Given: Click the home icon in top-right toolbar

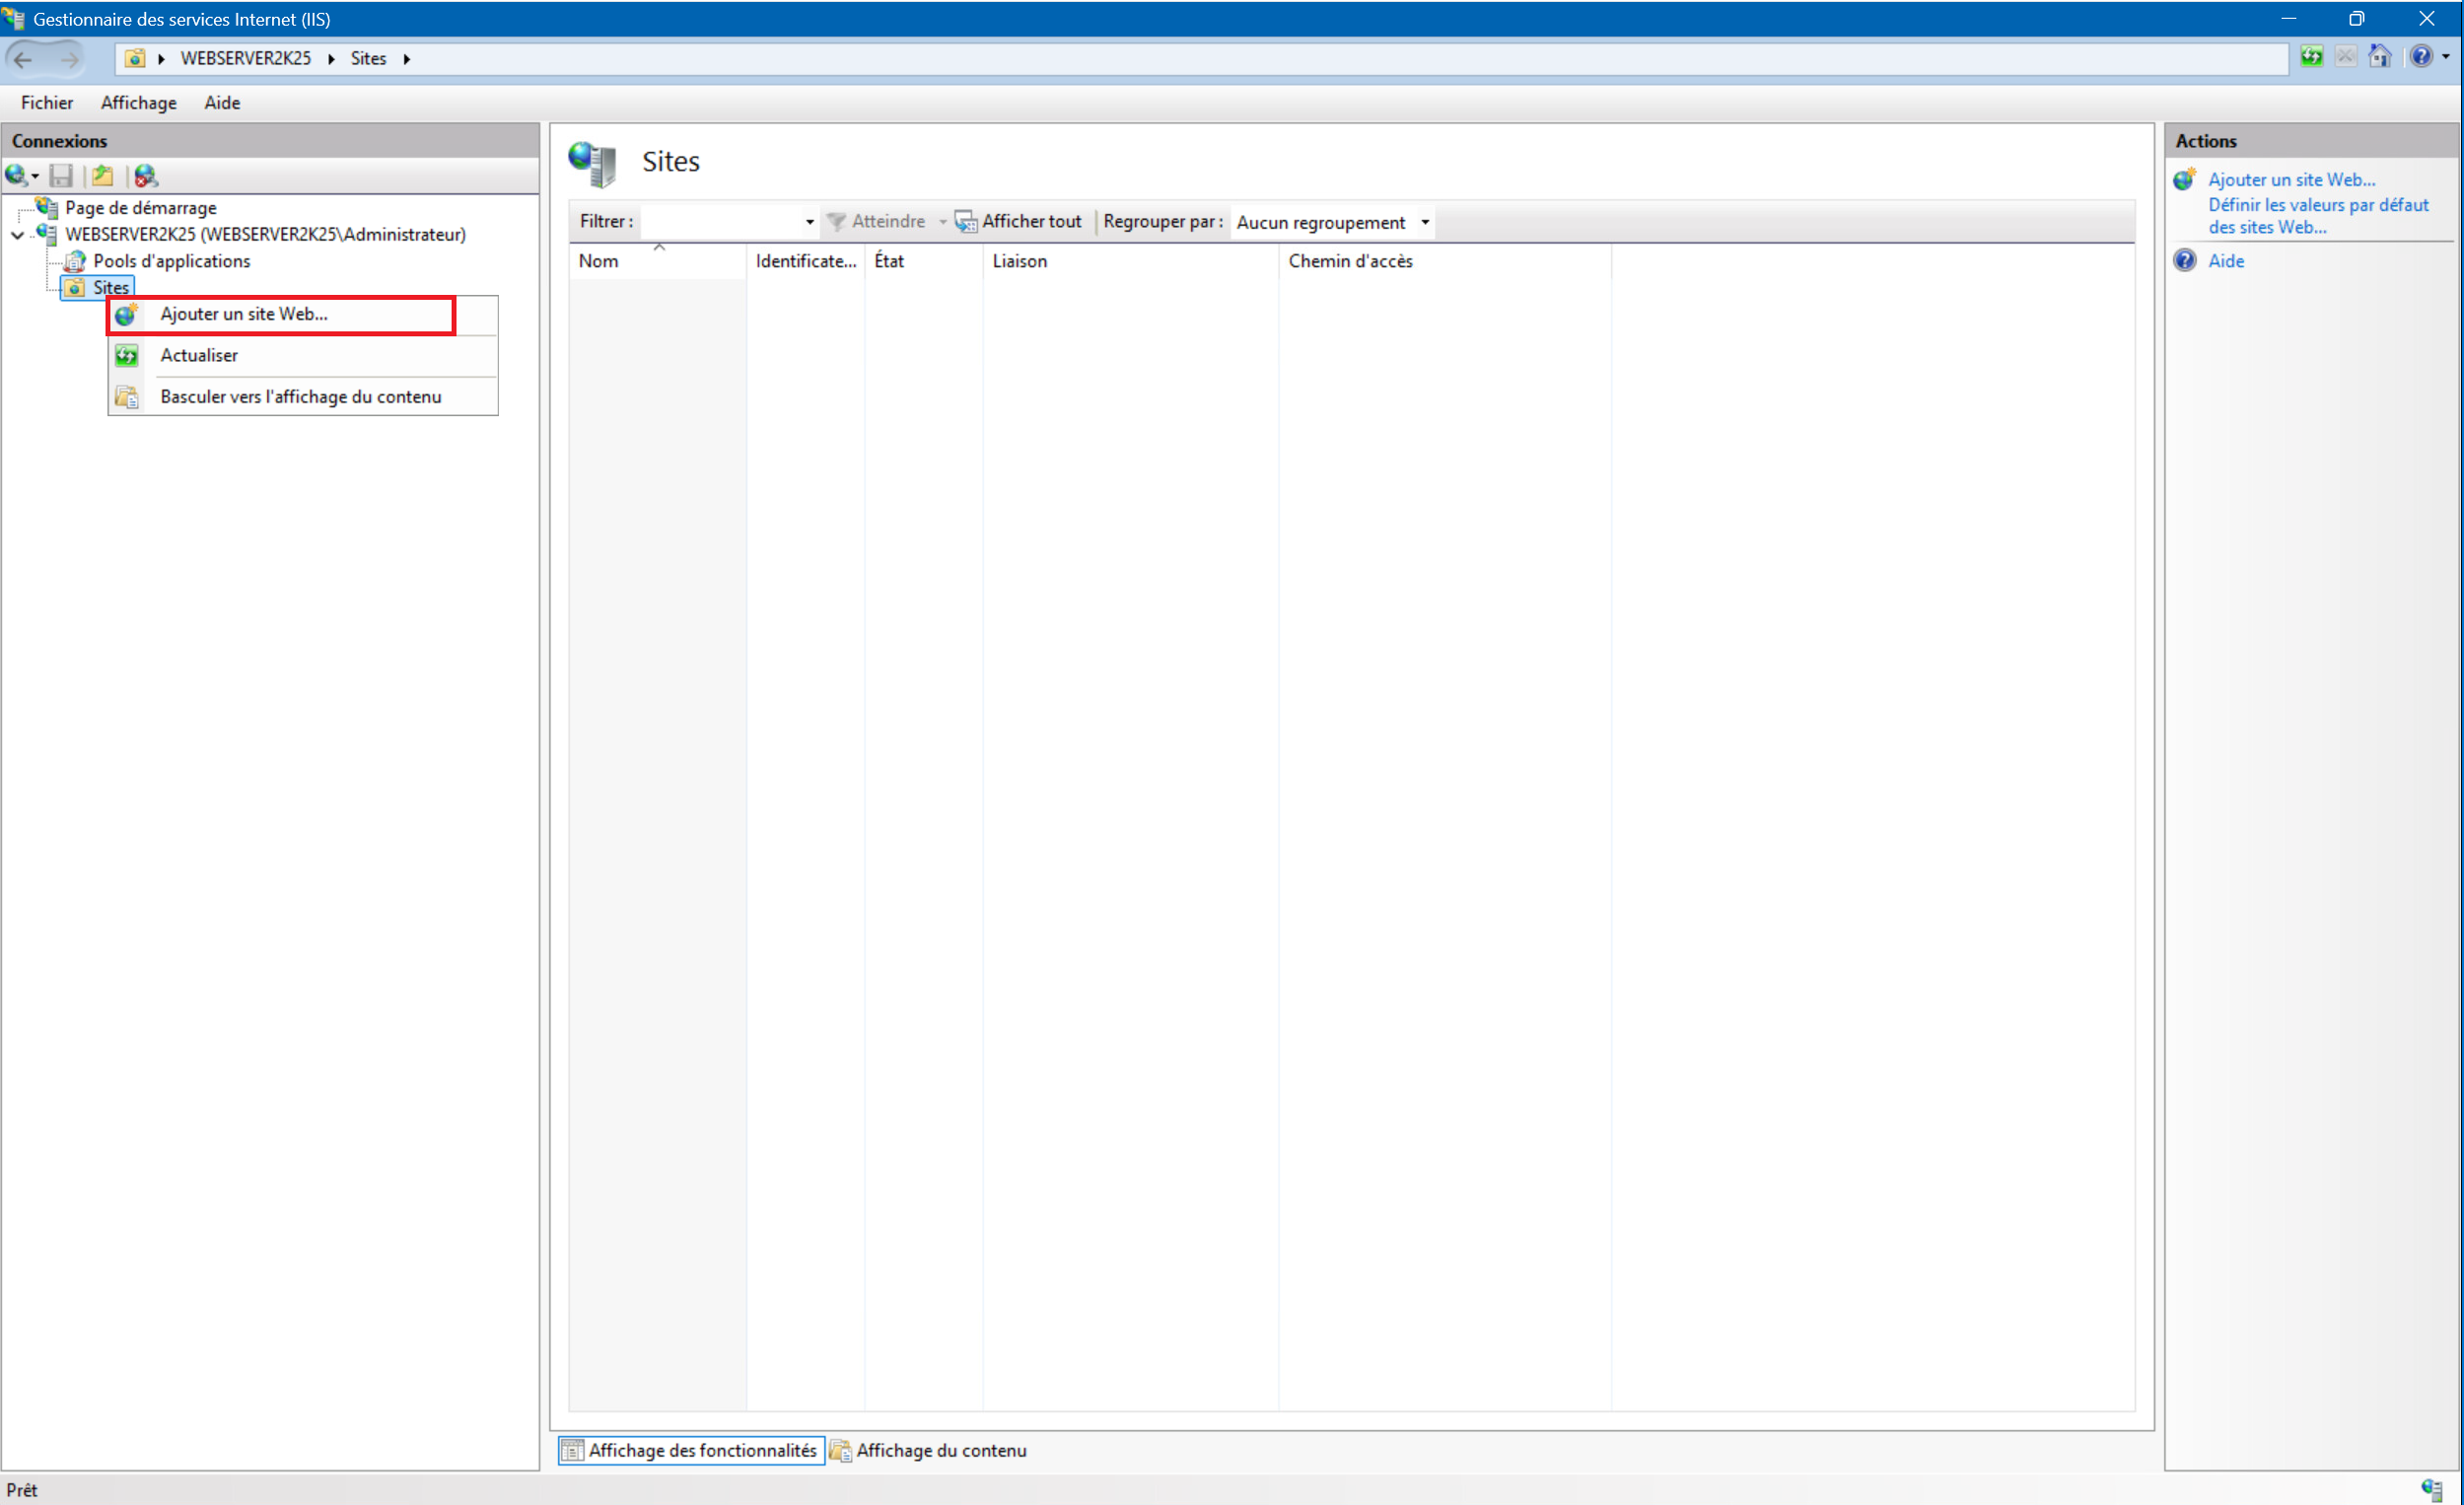Looking at the screenshot, I should coord(2379,57).
